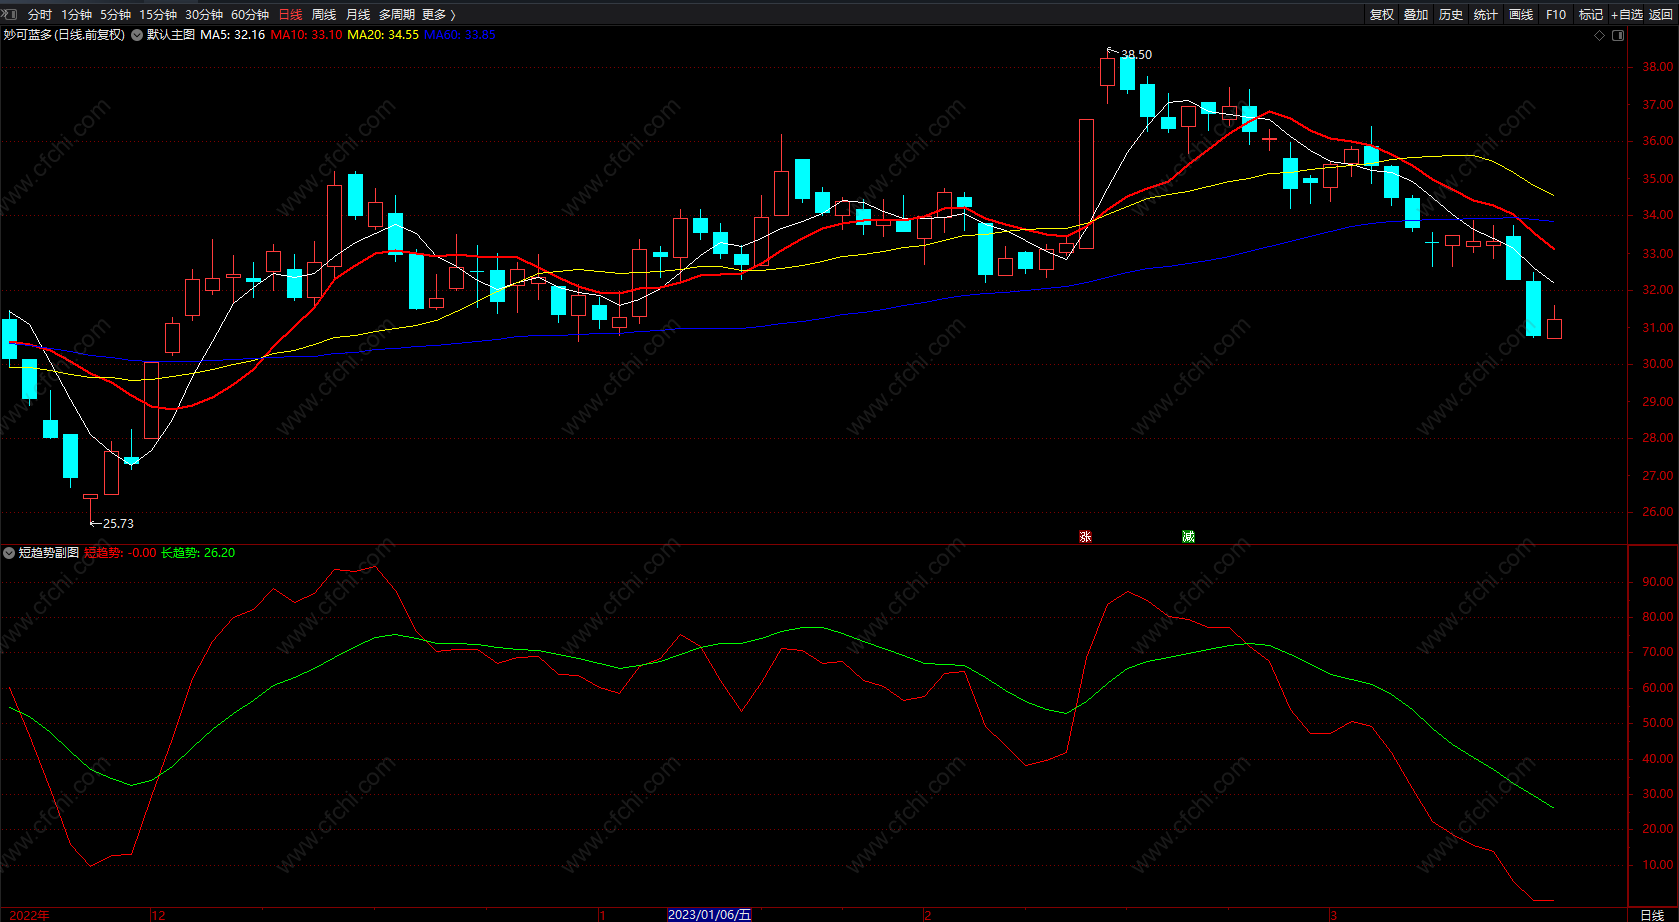This screenshot has width=1679, height=922.
Task: Click the 标记 mark button
Action: (x=1591, y=14)
